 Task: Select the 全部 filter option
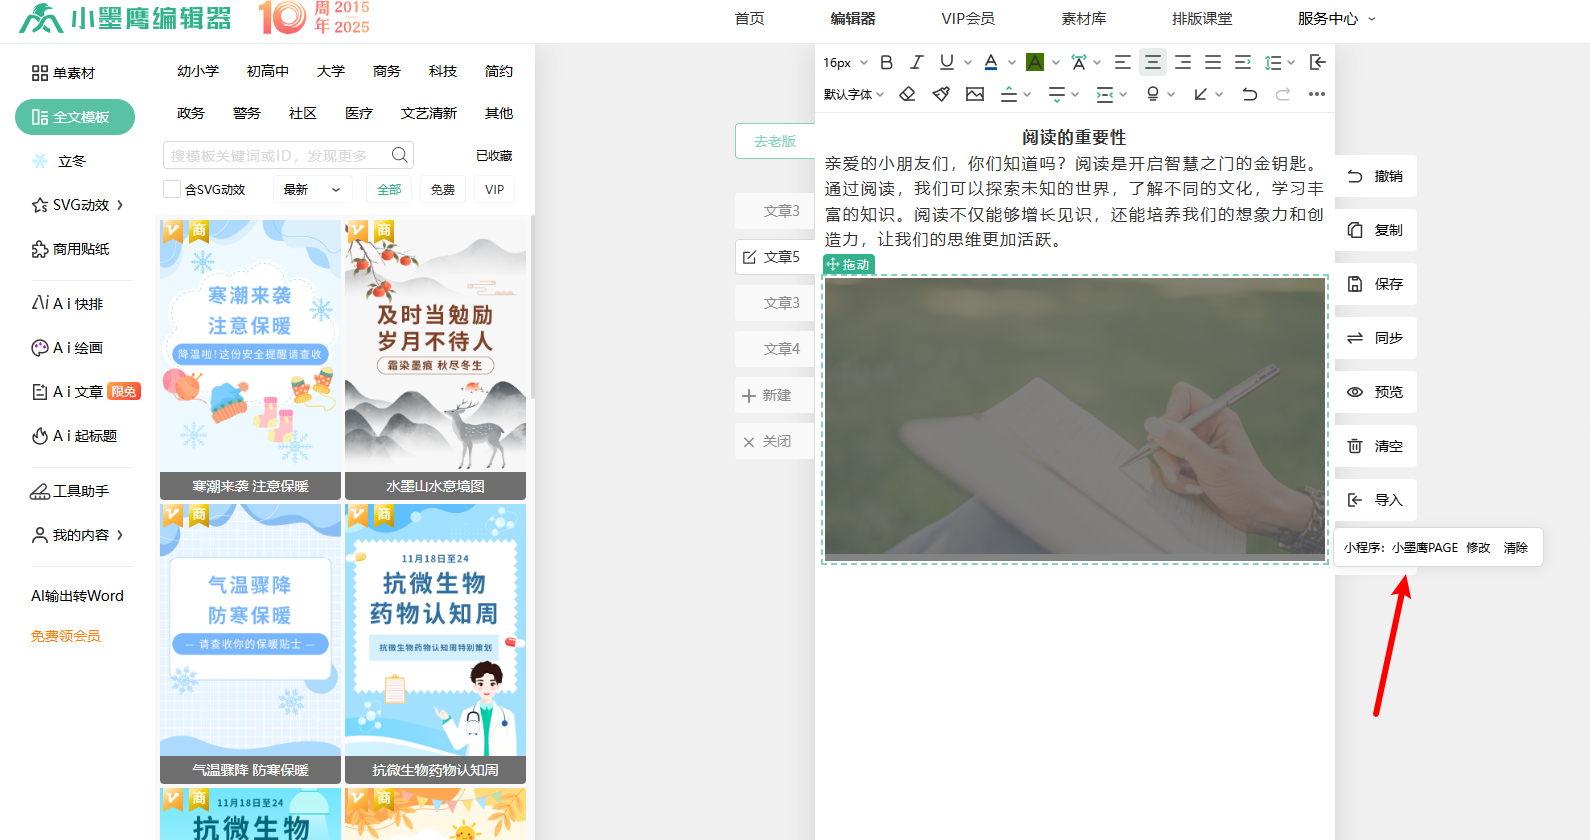click(389, 189)
